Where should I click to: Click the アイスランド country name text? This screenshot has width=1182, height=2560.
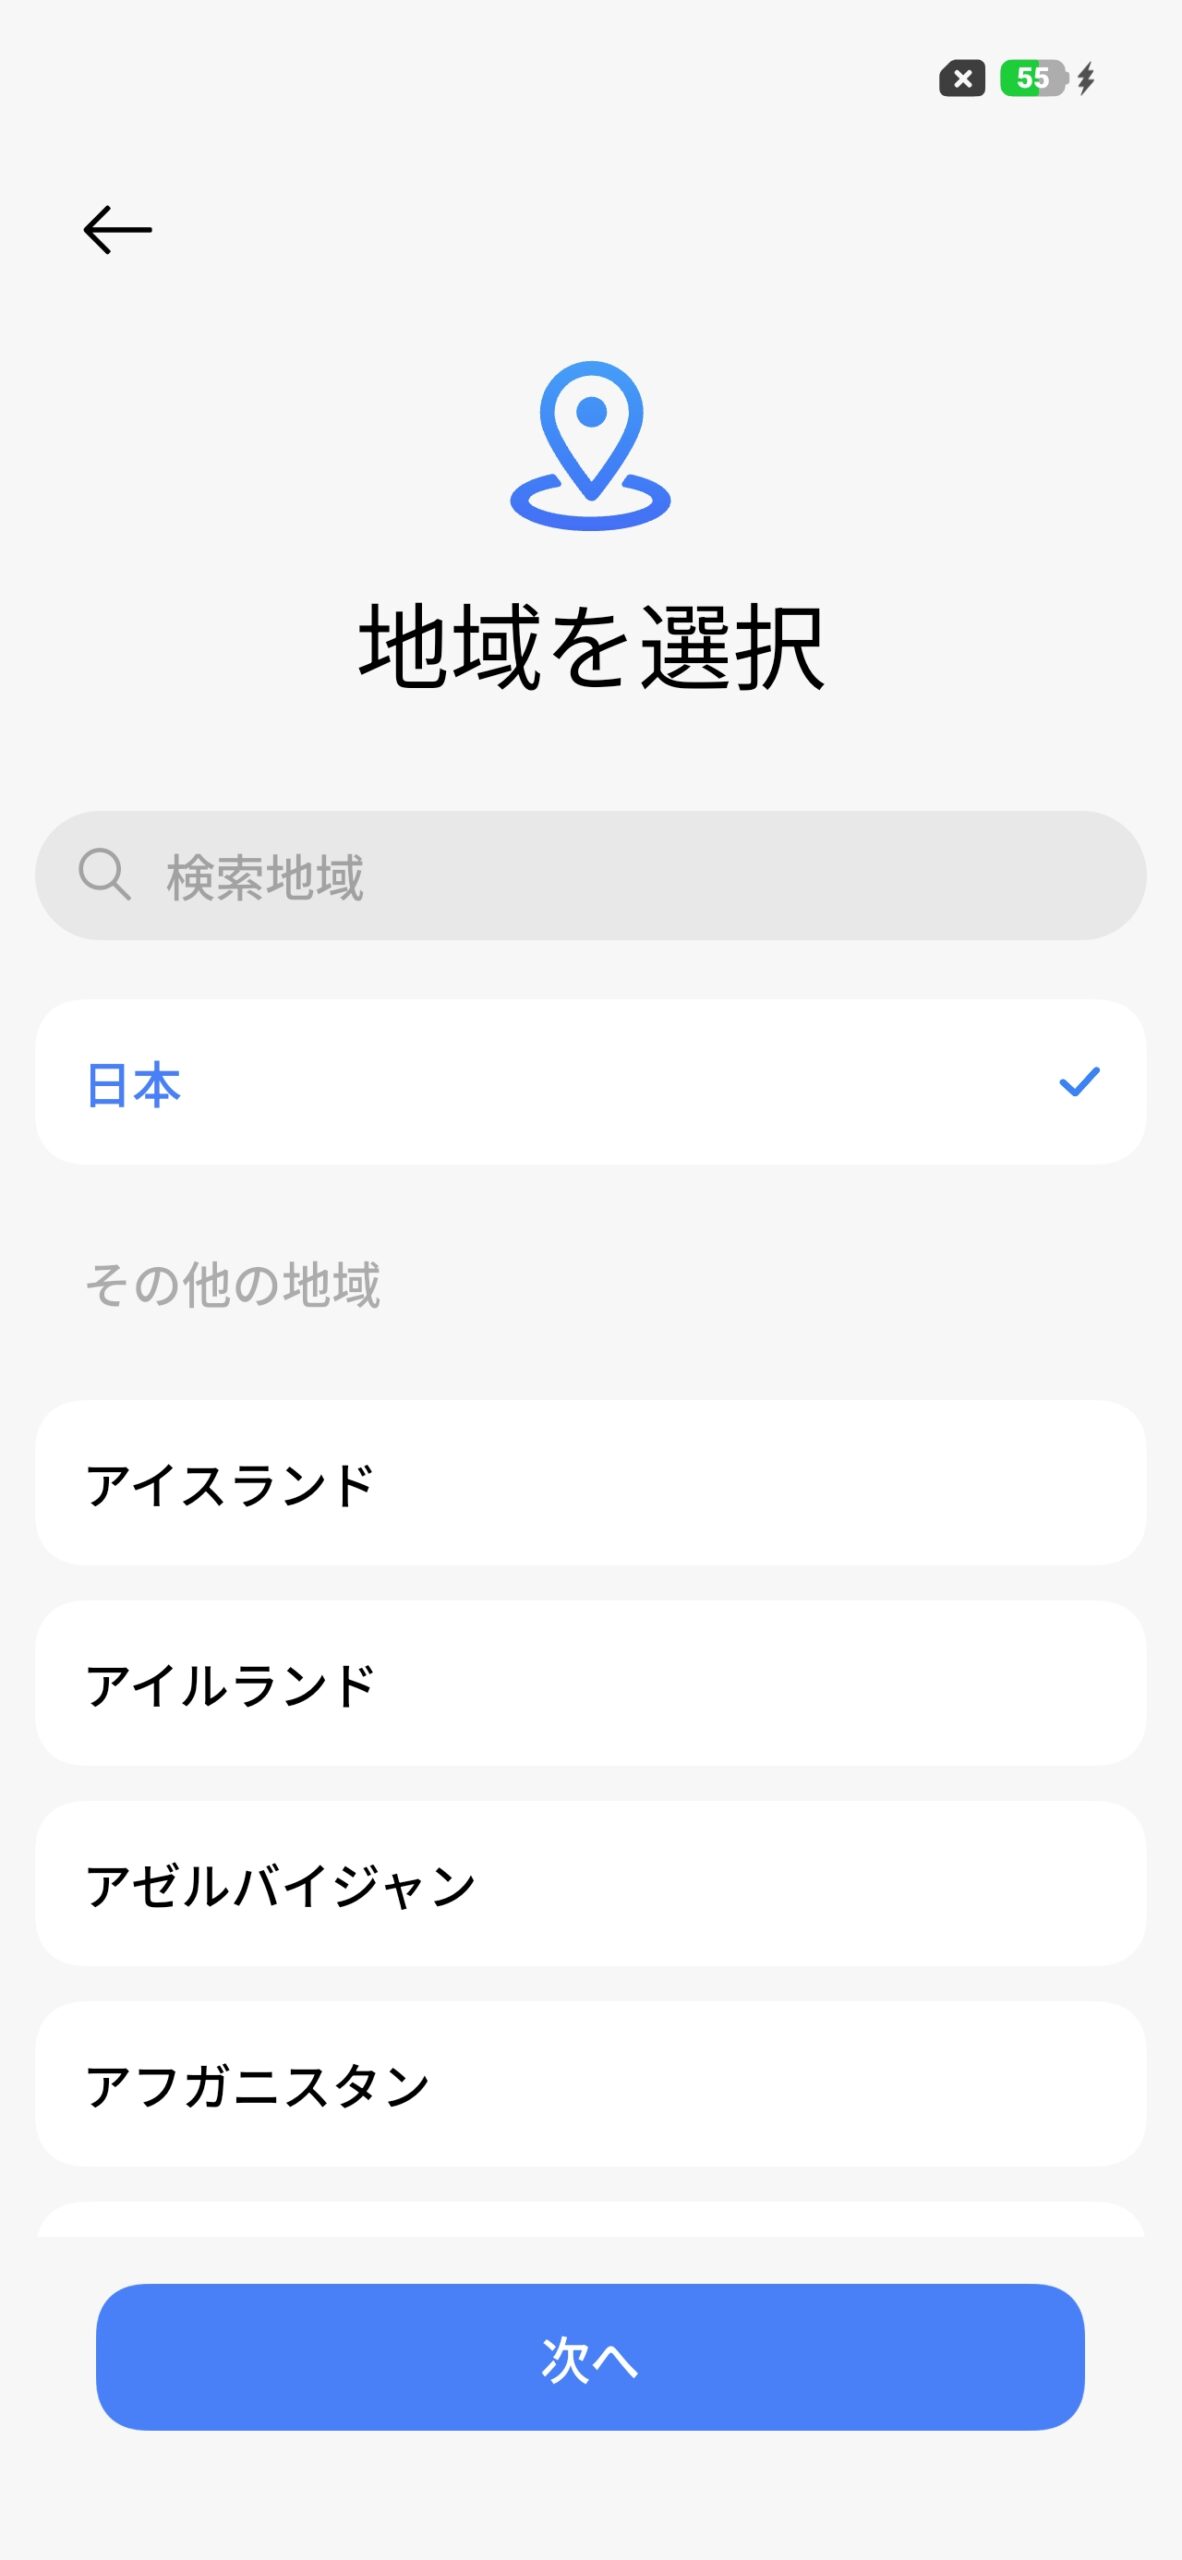230,1485
